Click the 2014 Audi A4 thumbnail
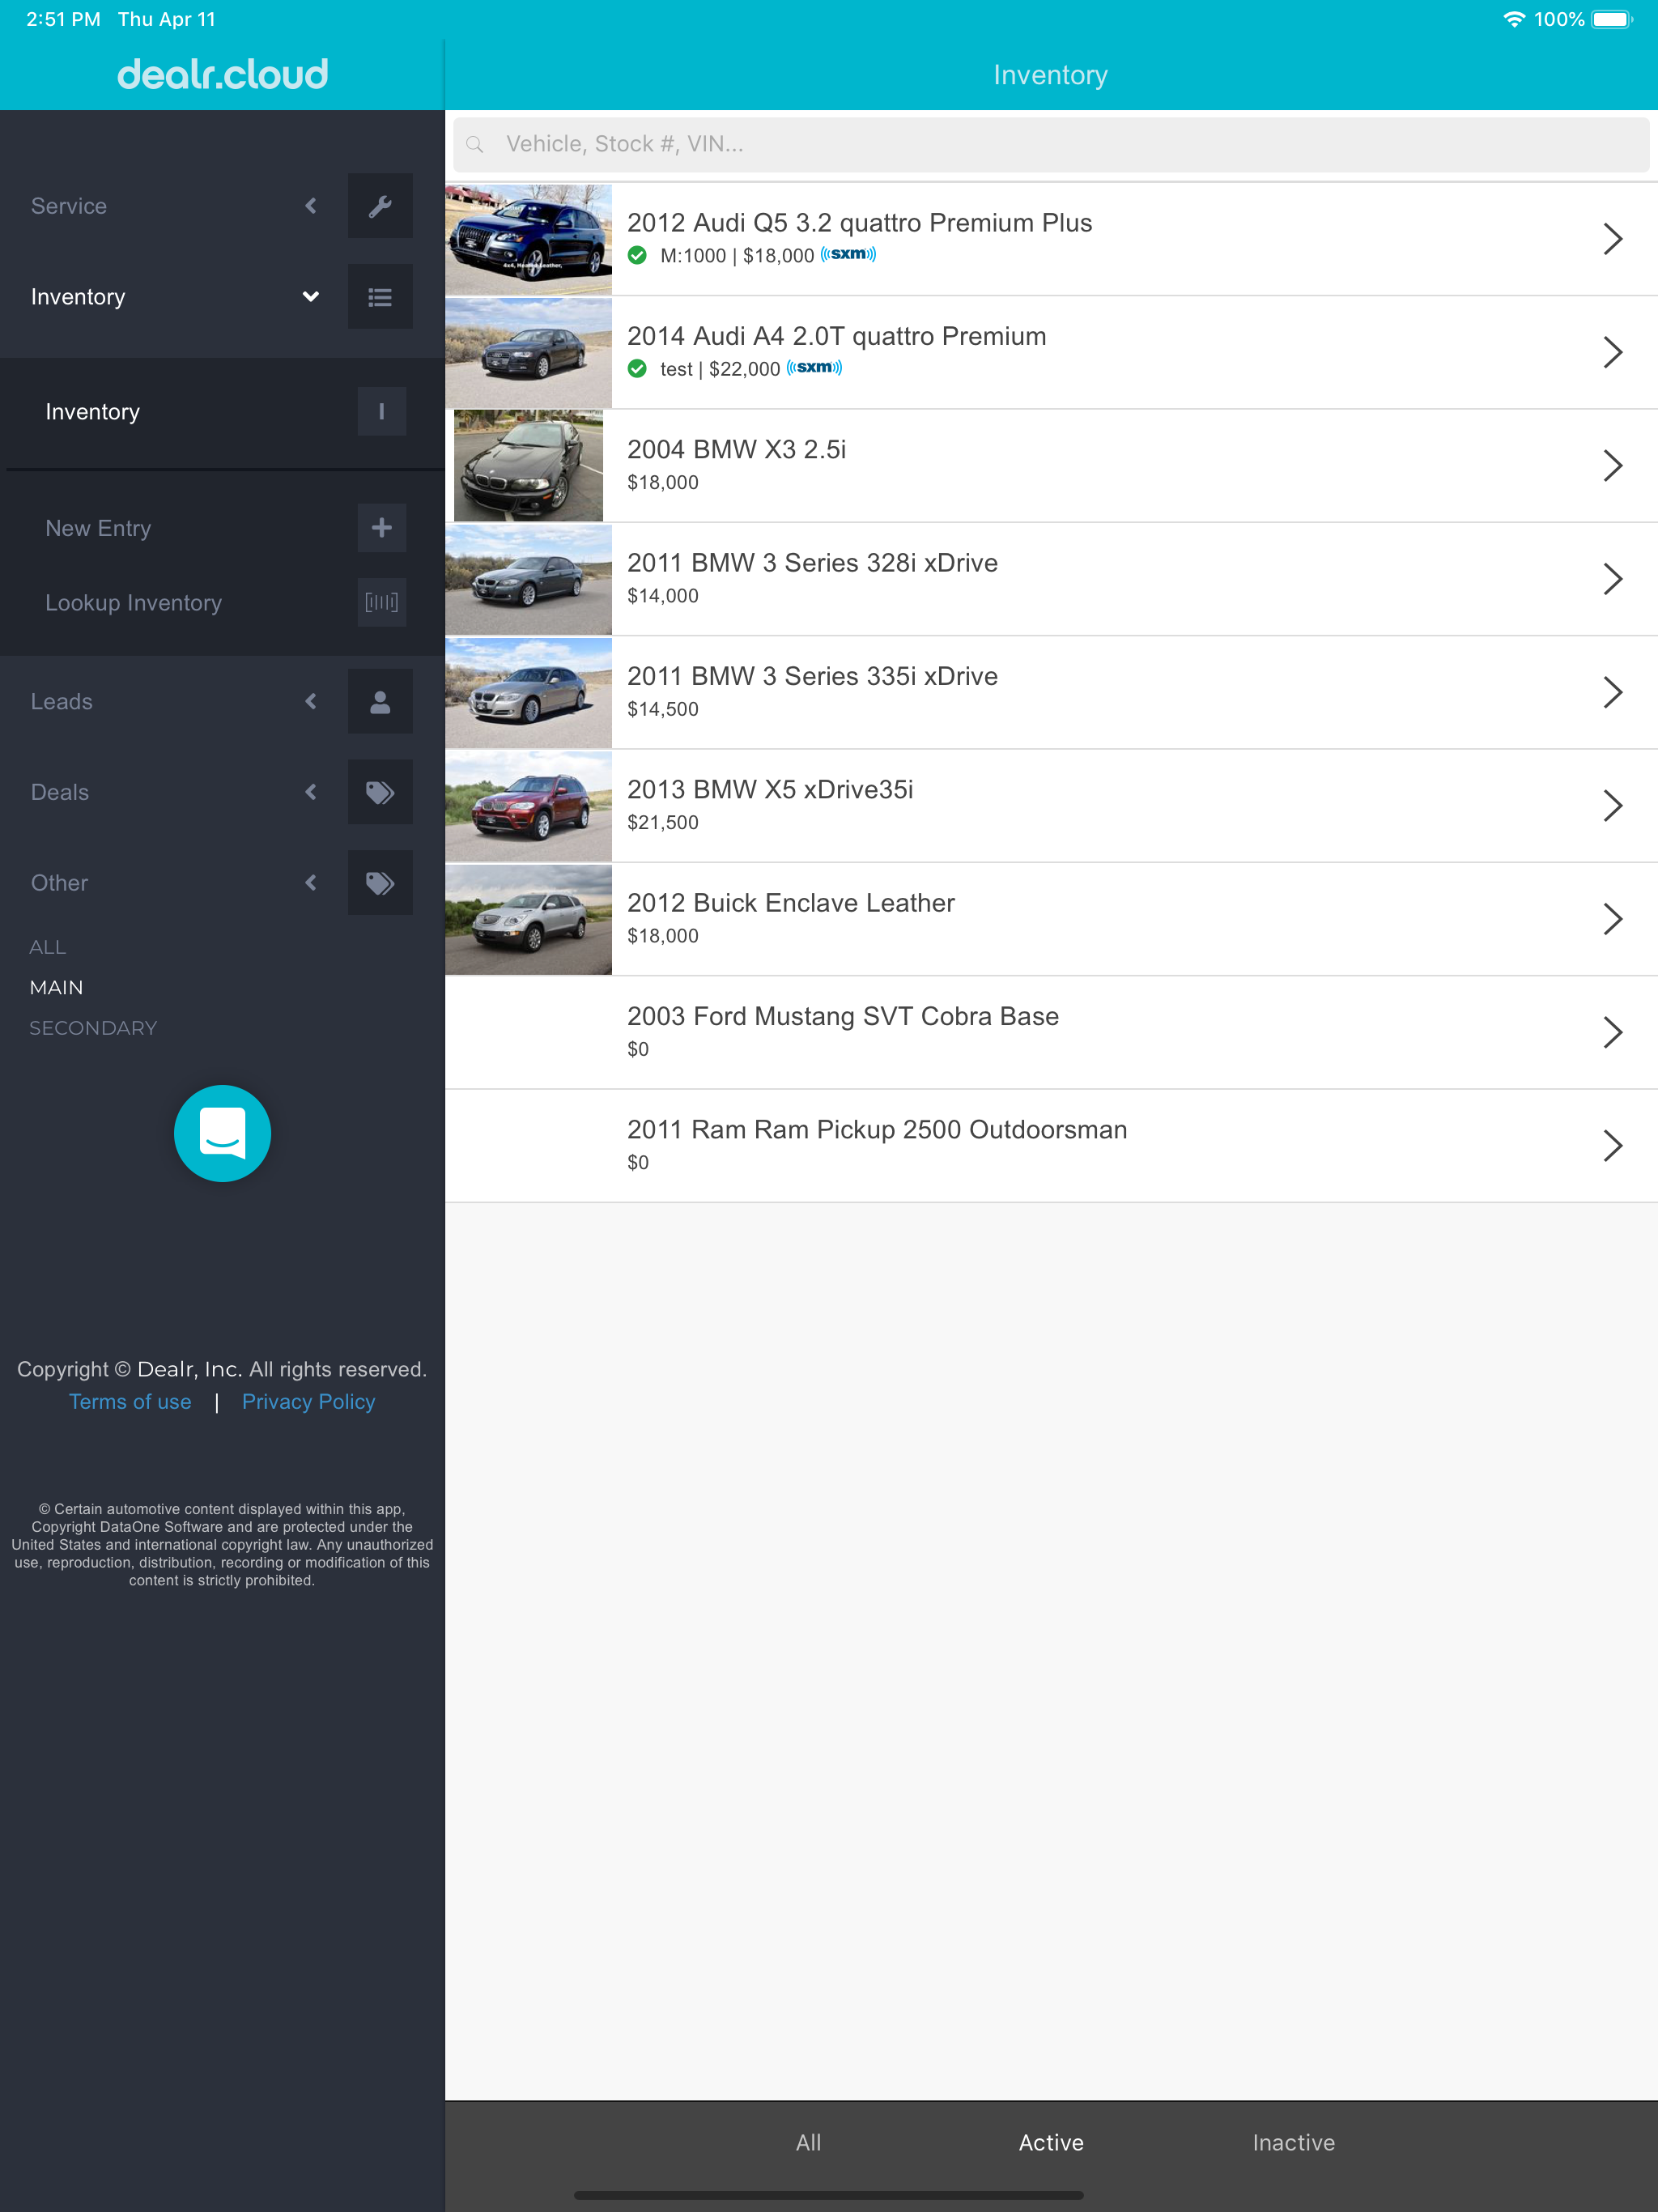Image resolution: width=1658 pixels, height=2212 pixels. [528, 352]
